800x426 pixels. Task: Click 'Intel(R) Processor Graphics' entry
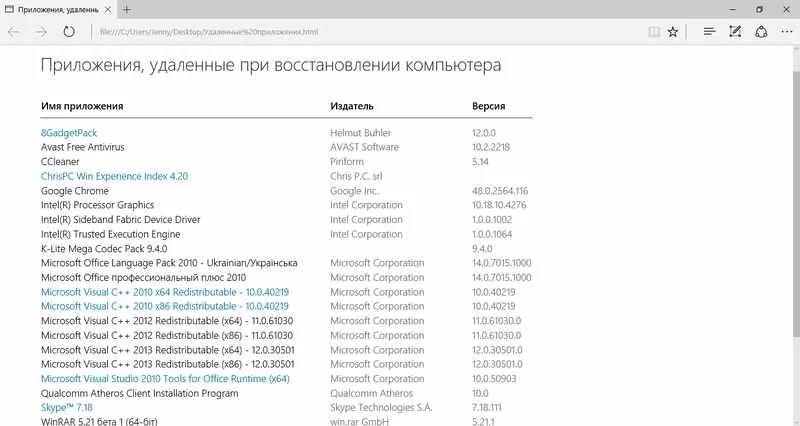pos(97,205)
